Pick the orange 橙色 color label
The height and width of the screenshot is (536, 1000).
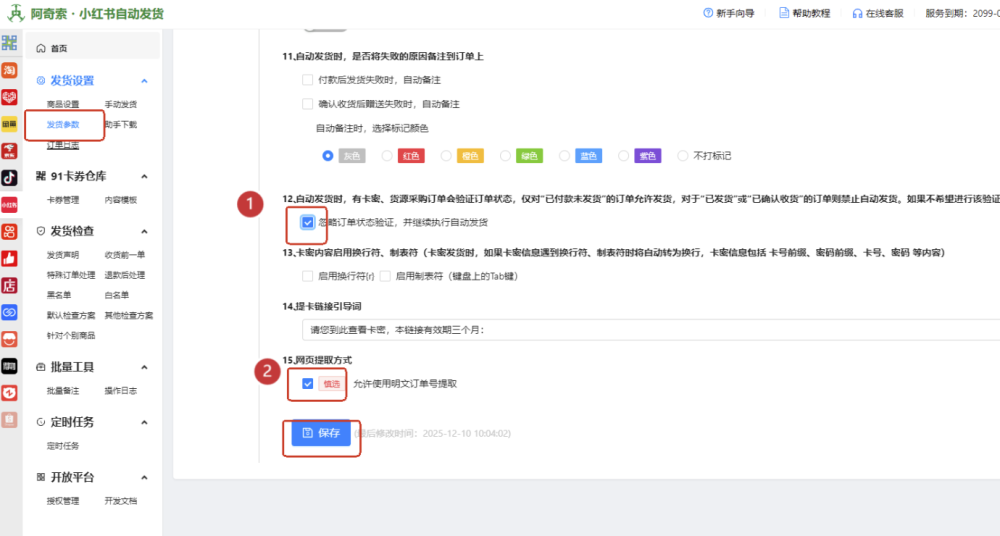coord(470,156)
